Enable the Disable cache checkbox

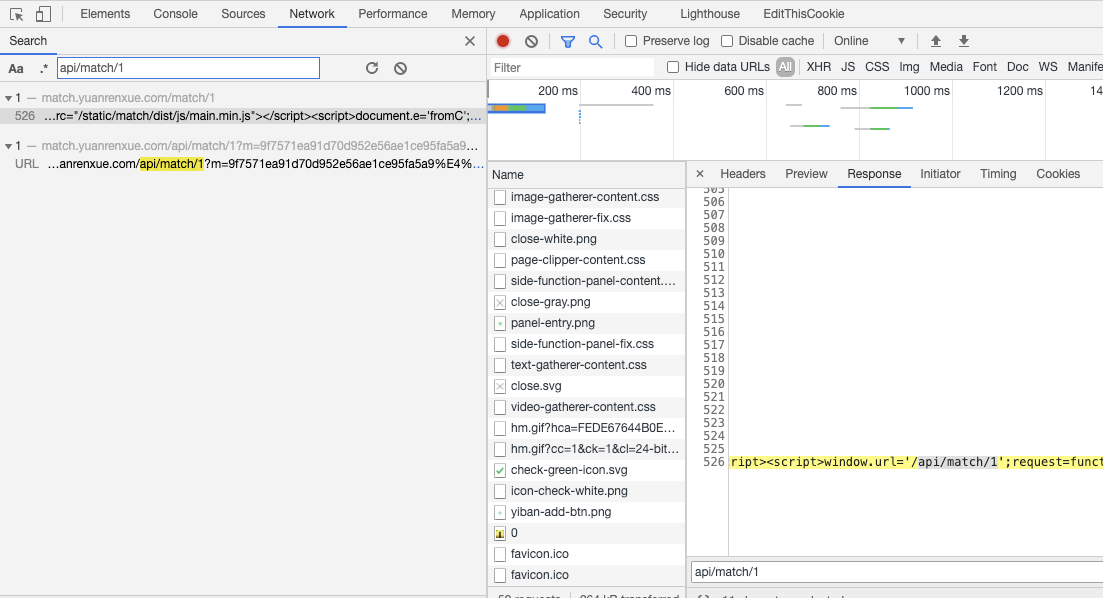pyautogui.click(x=727, y=41)
